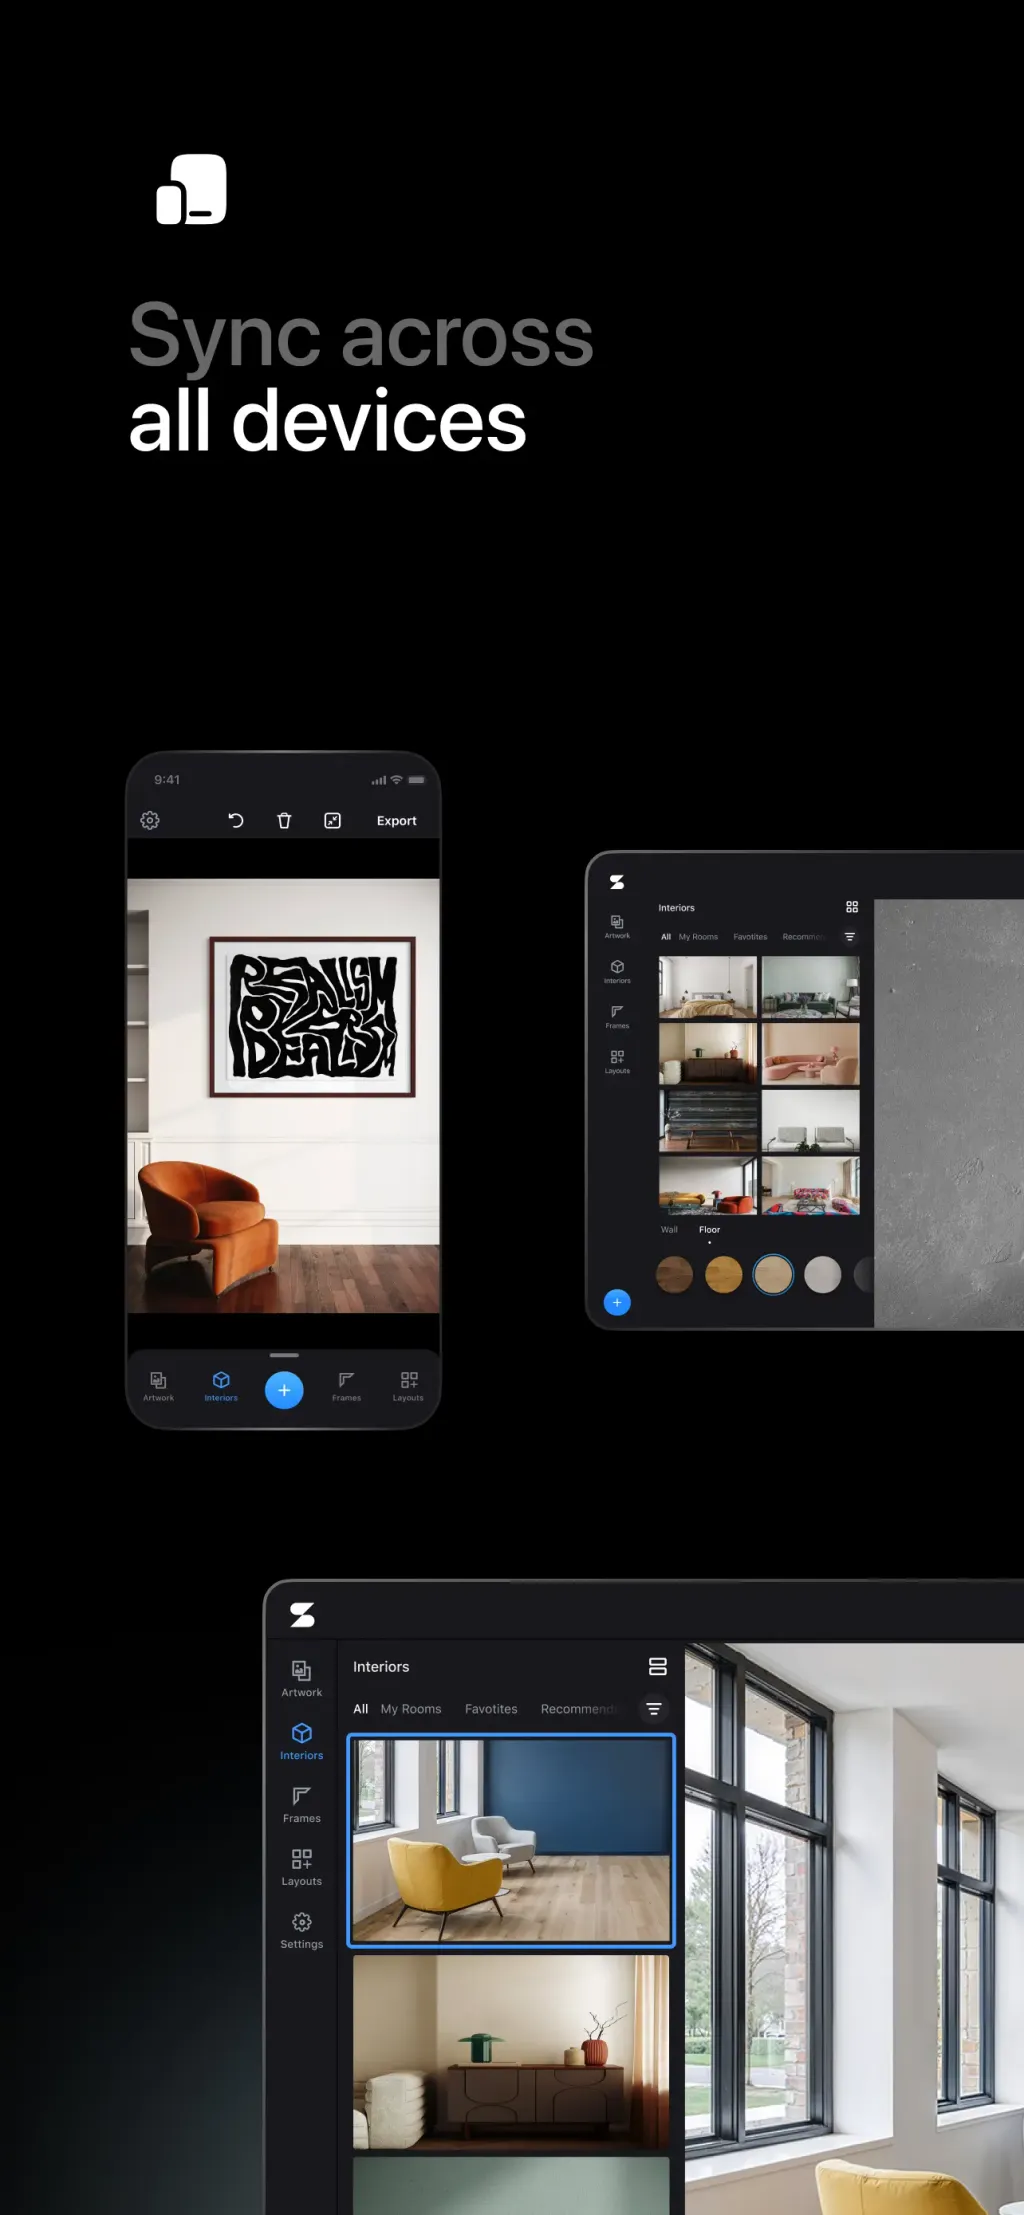Tap the blue plus button on the tablet
The width and height of the screenshot is (1024, 2215).
point(617,1302)
